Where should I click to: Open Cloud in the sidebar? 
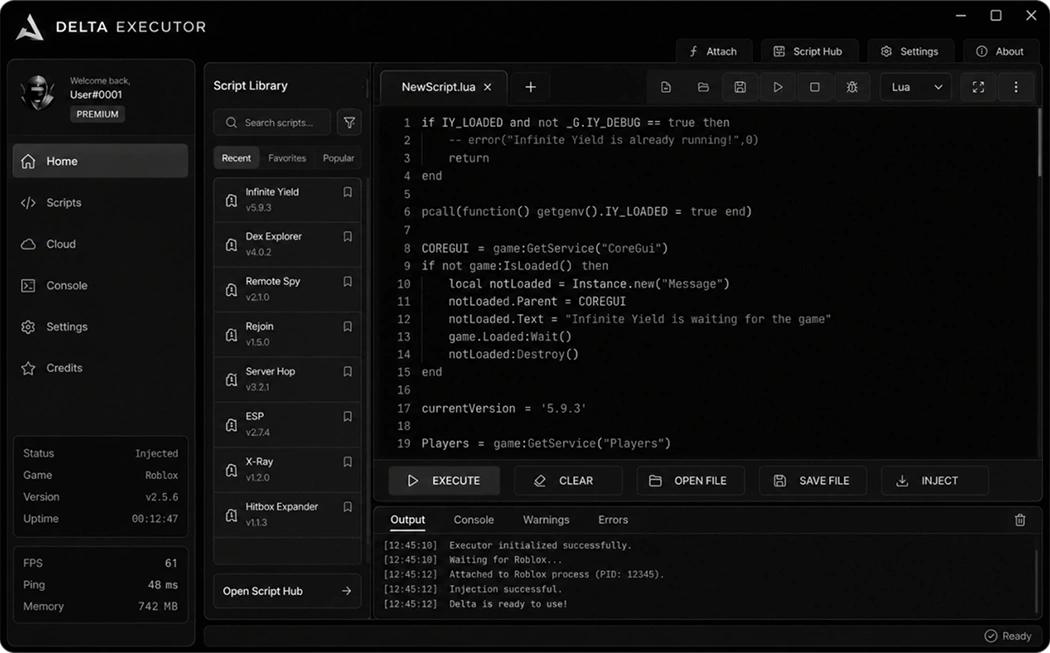coord(100,244)
